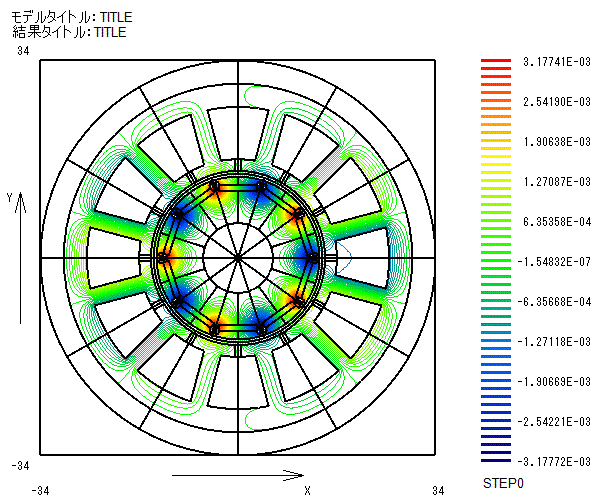Image resolution: width=606 pixels, height=500 pixels.
Task: Select legend value 1.27087E-03
Action: pos(557,182)
